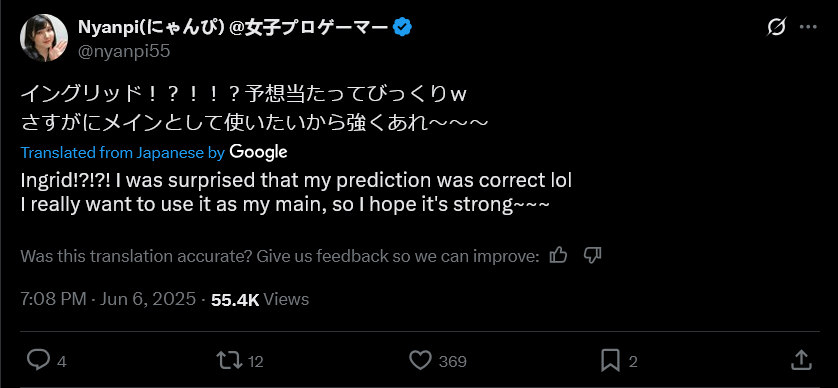Select the original Japanese tweet text
Viewport: 838px width, 388px height.
point(254,109)
